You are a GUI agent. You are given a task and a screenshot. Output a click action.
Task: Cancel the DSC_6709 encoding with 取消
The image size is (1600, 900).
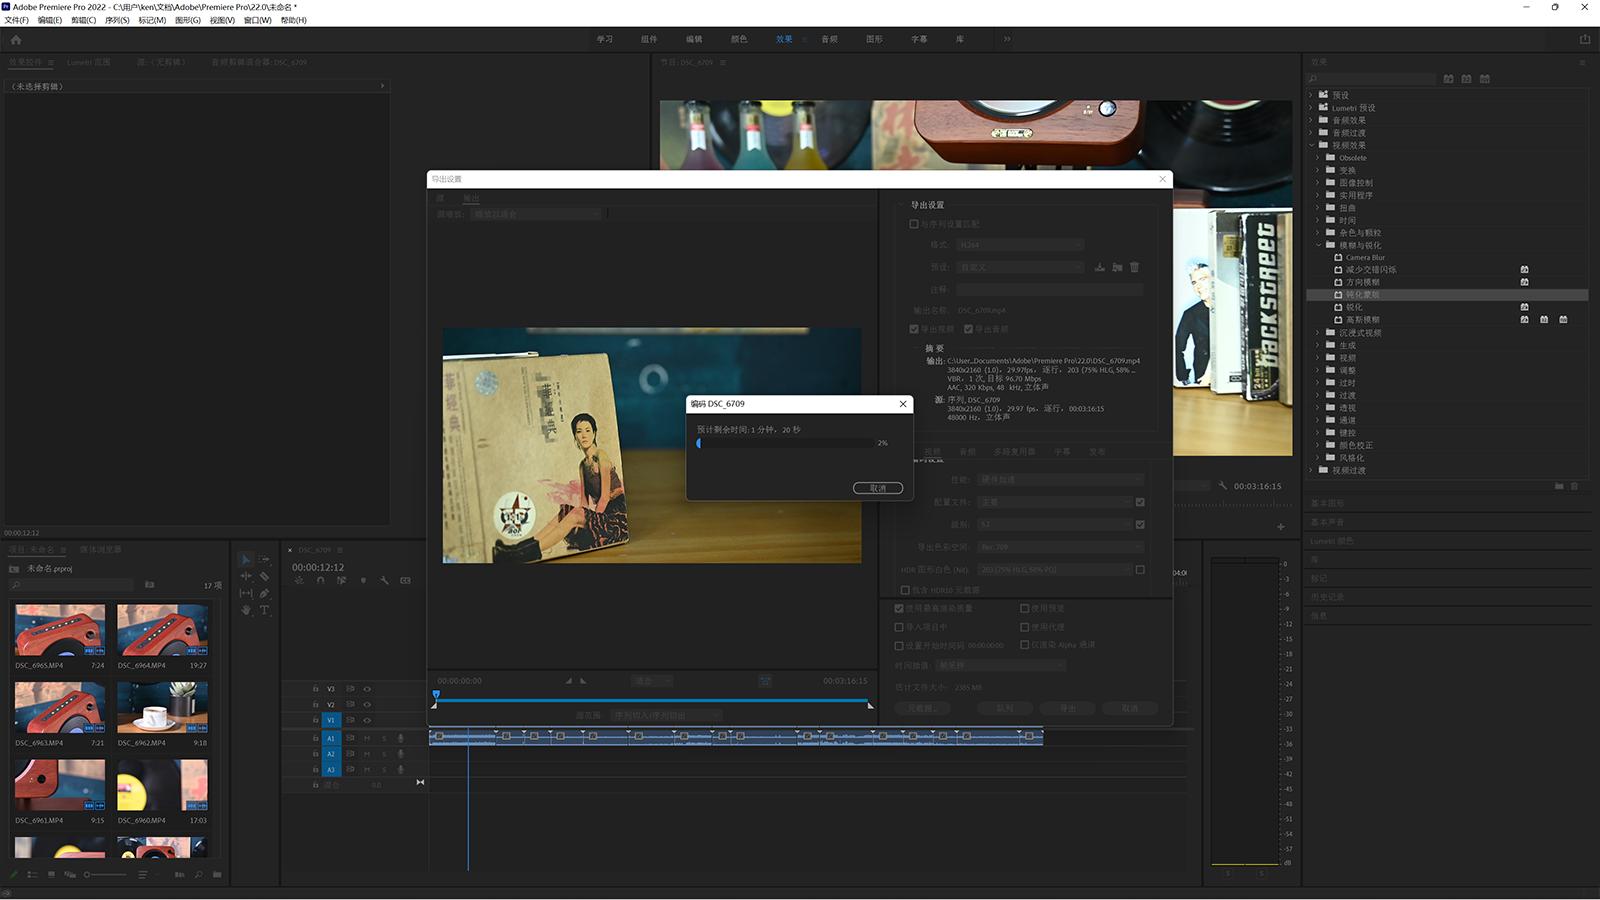[878, 488]
